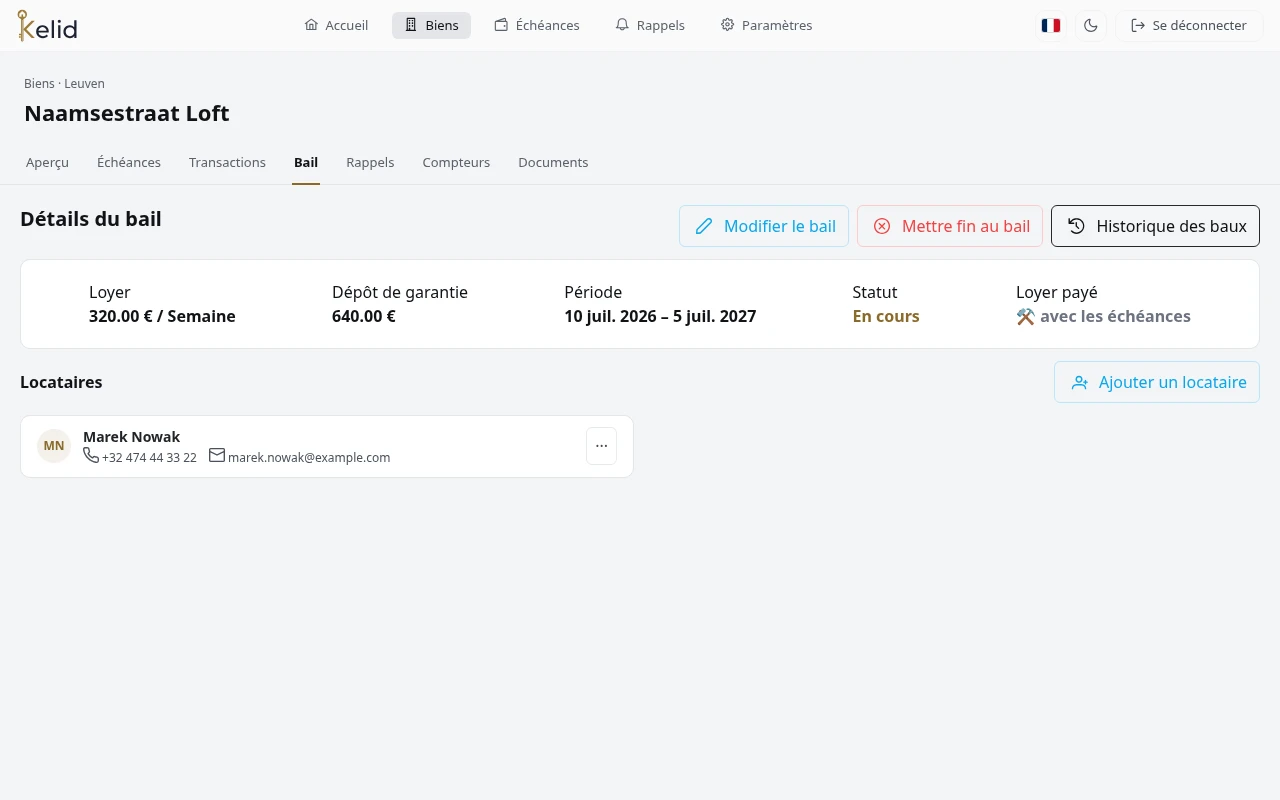Click the rent value 320.00 € / Semaine
Screen dimensions: 1280x800
(x=162, y=317)
